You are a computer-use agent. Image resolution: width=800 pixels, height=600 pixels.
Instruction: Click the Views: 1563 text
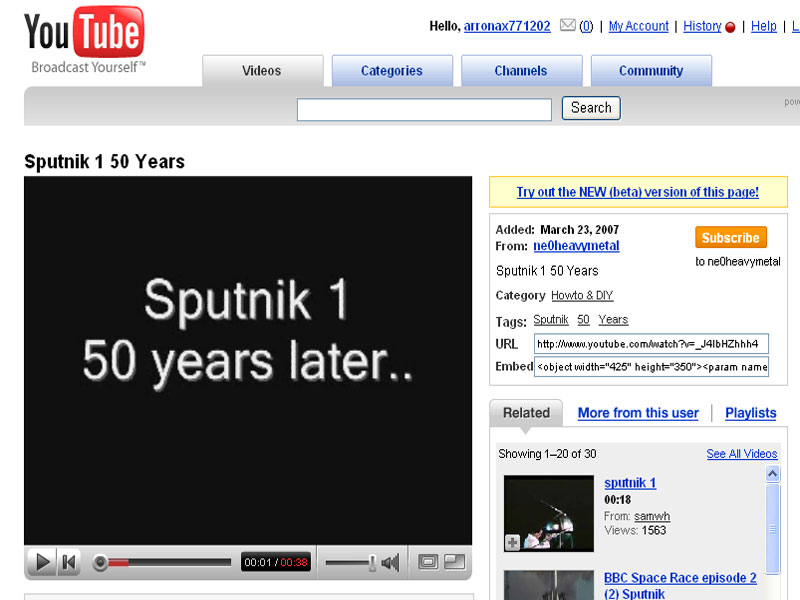click(635, 531)
